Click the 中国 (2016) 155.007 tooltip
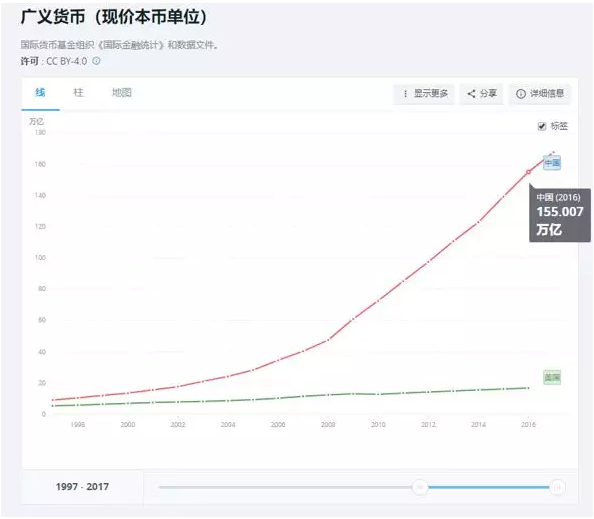 tap(560, 214)
